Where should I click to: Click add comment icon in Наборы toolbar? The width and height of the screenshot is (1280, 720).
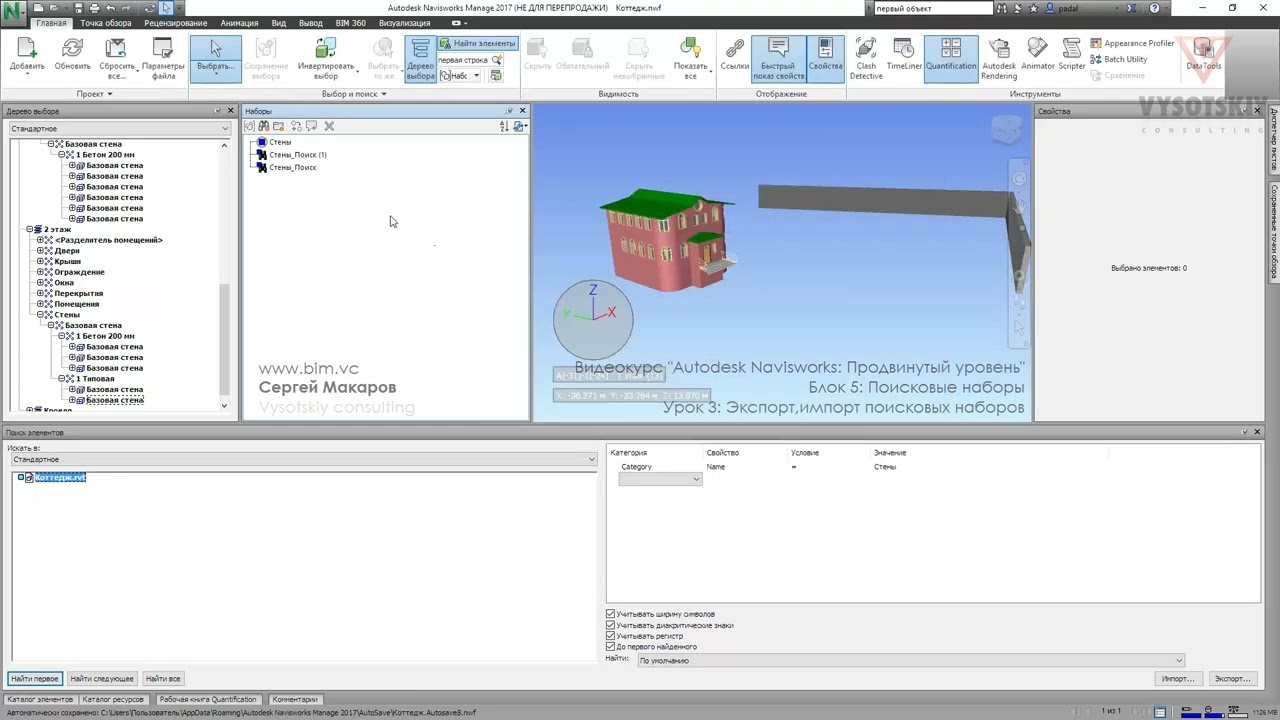click(312, 126)
